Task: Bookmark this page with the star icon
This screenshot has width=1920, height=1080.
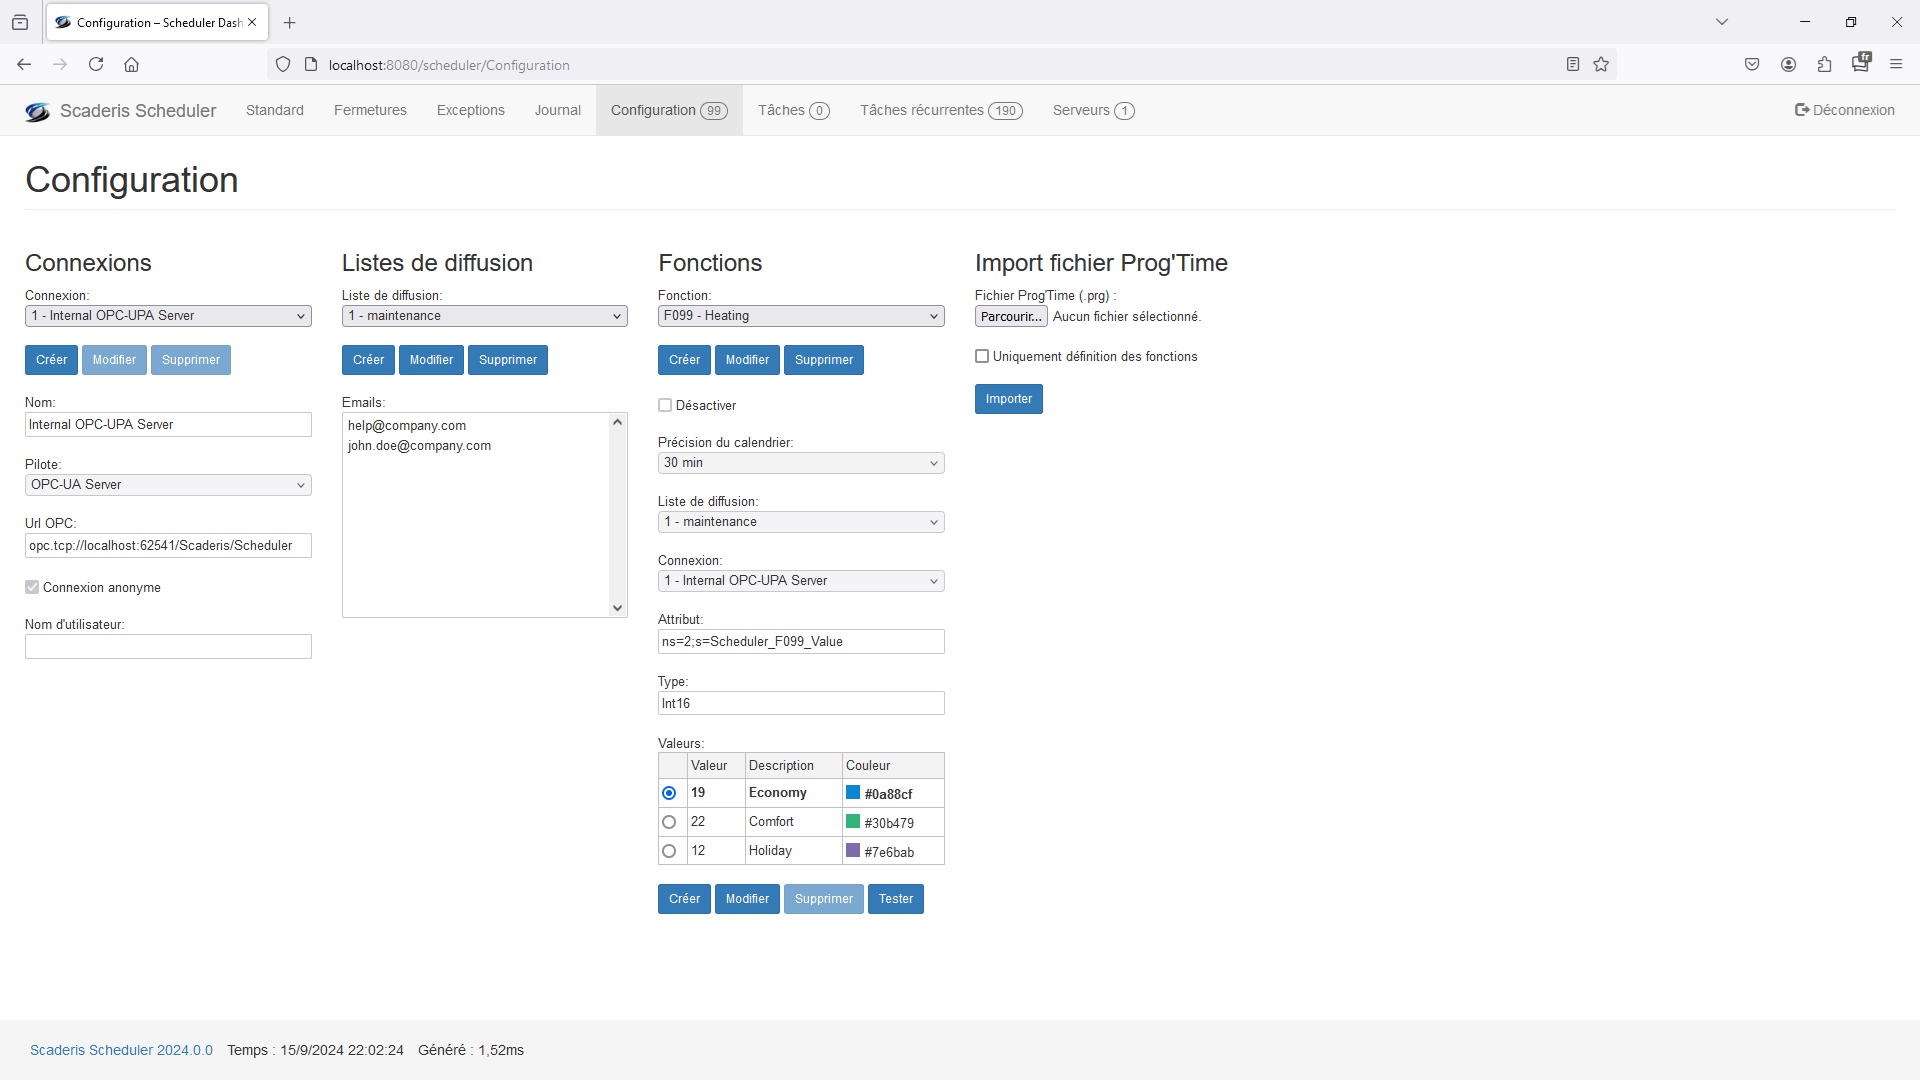Action: [1601, 65]
